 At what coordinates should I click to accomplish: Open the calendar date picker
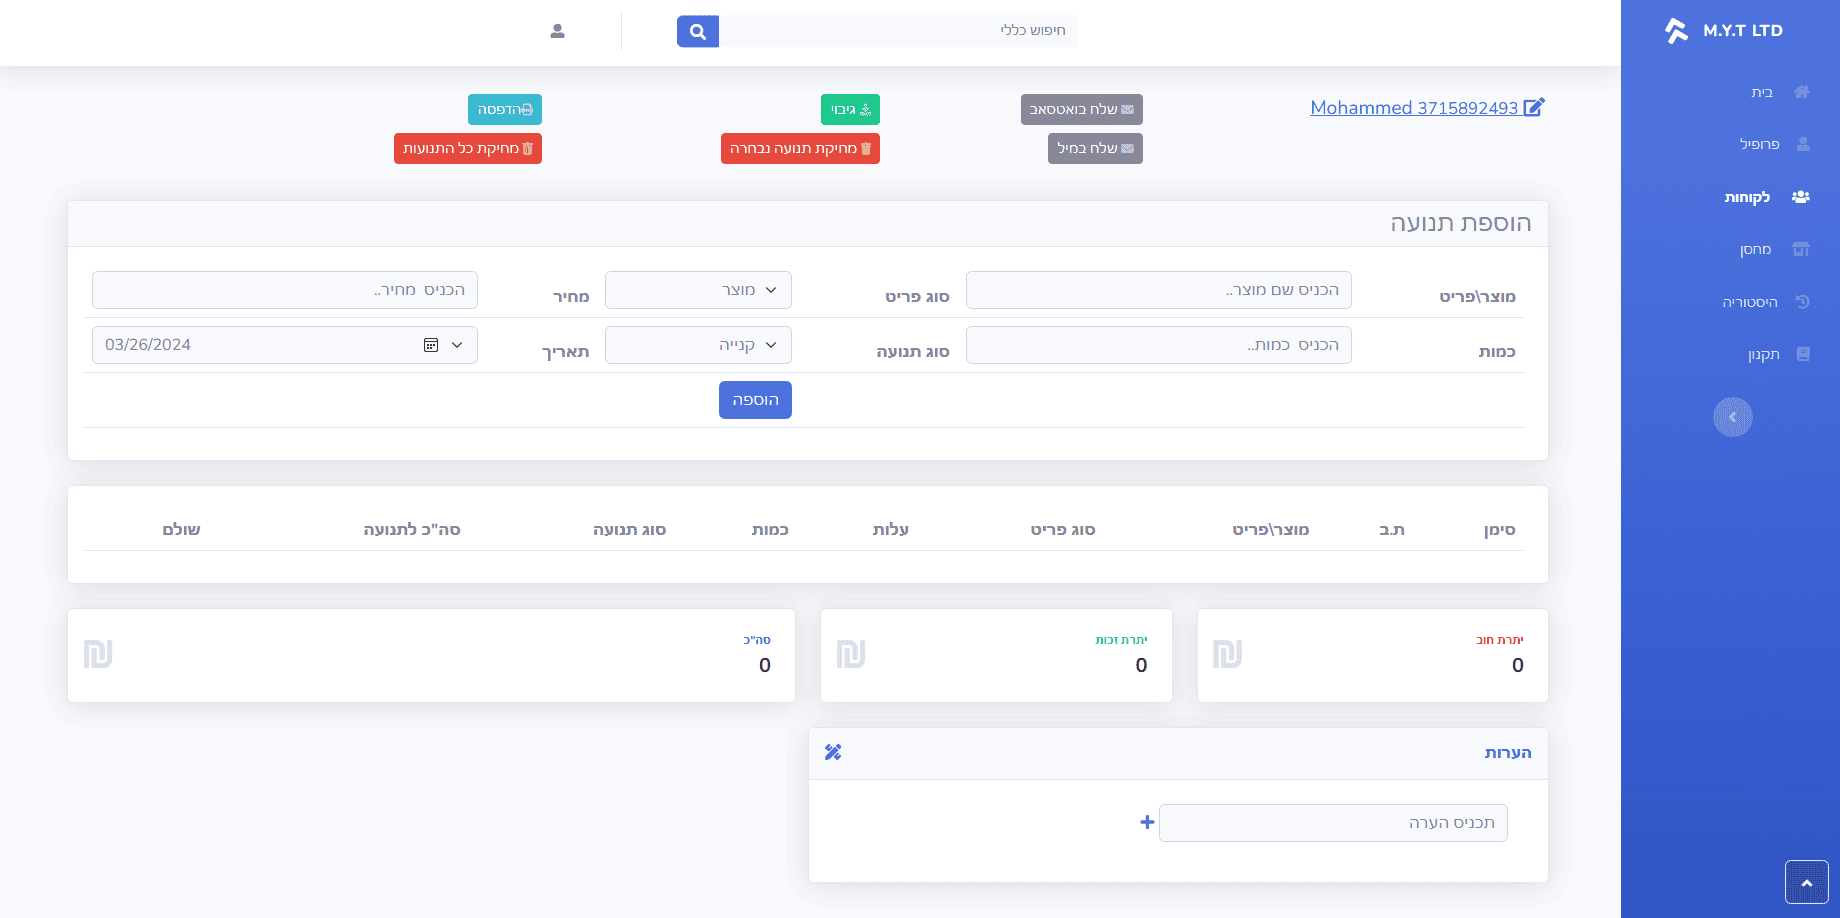point(431,344)
